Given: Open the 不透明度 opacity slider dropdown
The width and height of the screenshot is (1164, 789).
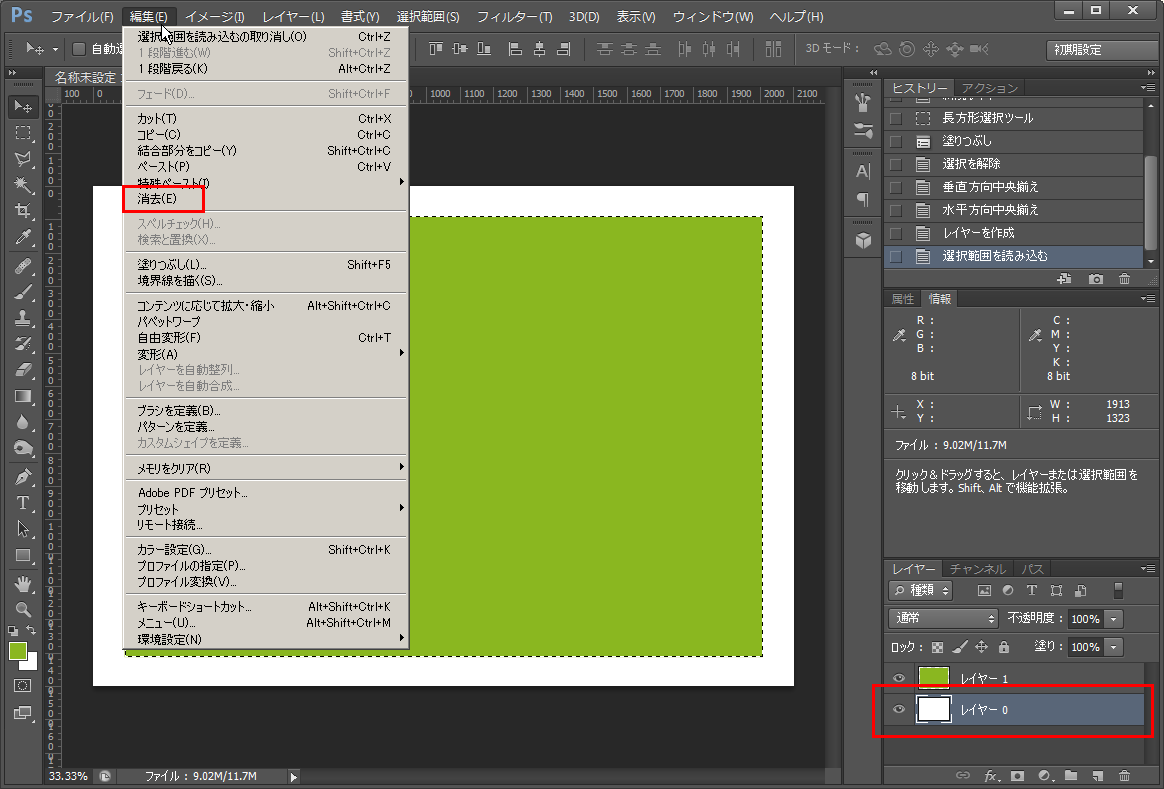Looking at the screenshot, I should coord(1114,619).
